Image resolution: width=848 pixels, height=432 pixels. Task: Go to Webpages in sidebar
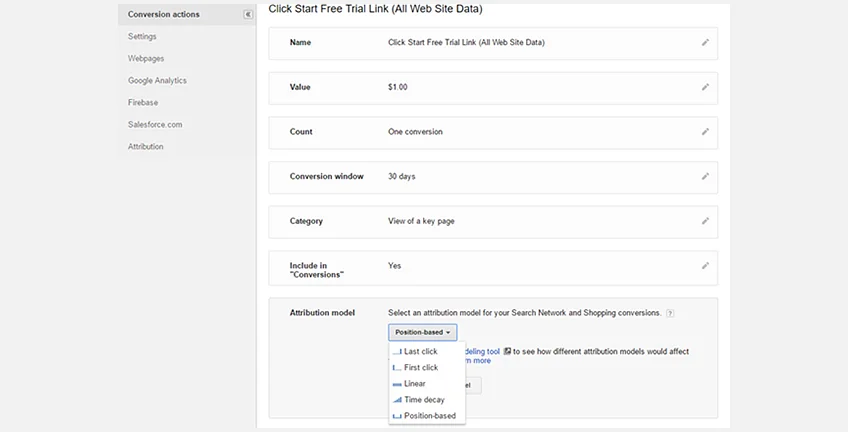click(x=146, y=58)
